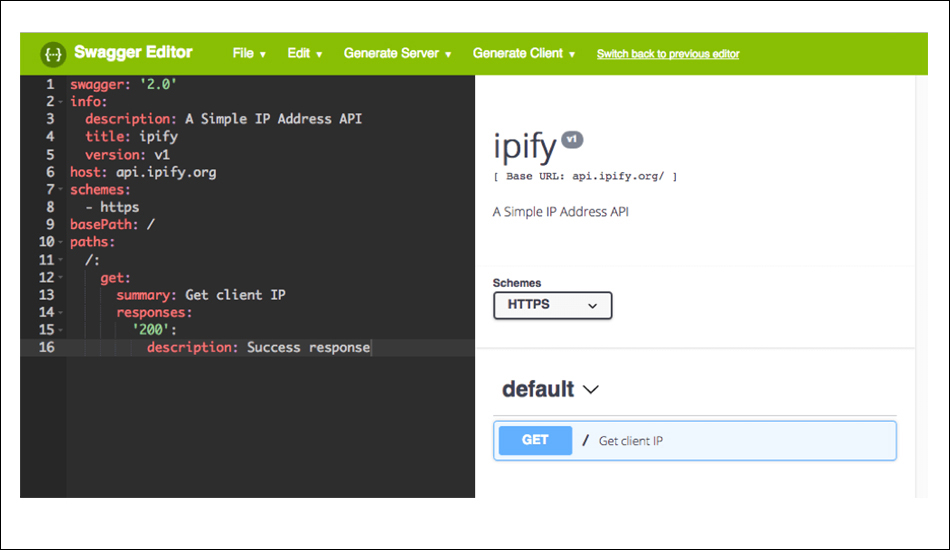Image resolution: width=950 pixels, height=550 pixels.
Task: Fold the '200' block on line 15
Action: coord(61,330)
